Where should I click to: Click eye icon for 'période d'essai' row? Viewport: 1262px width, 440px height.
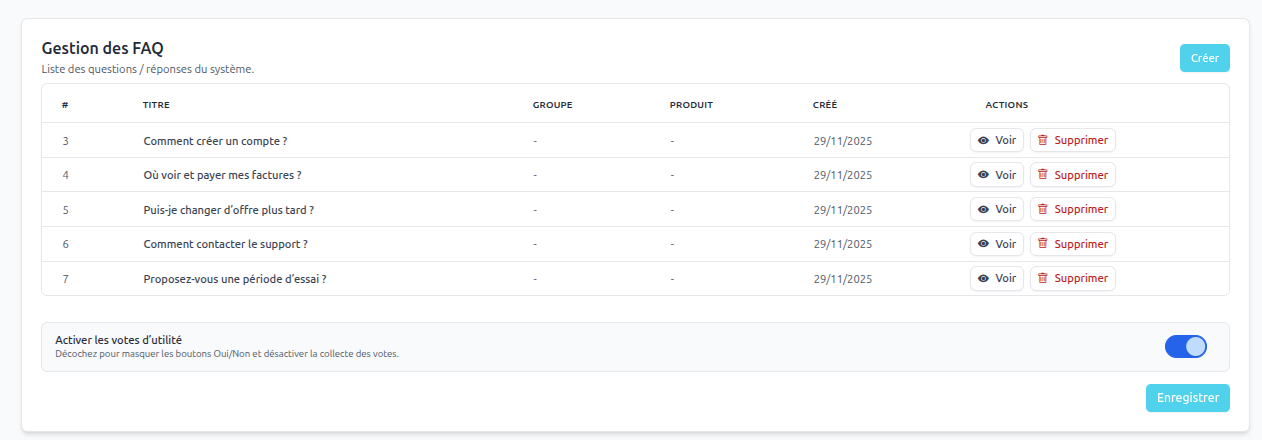(x=983, y=279)
